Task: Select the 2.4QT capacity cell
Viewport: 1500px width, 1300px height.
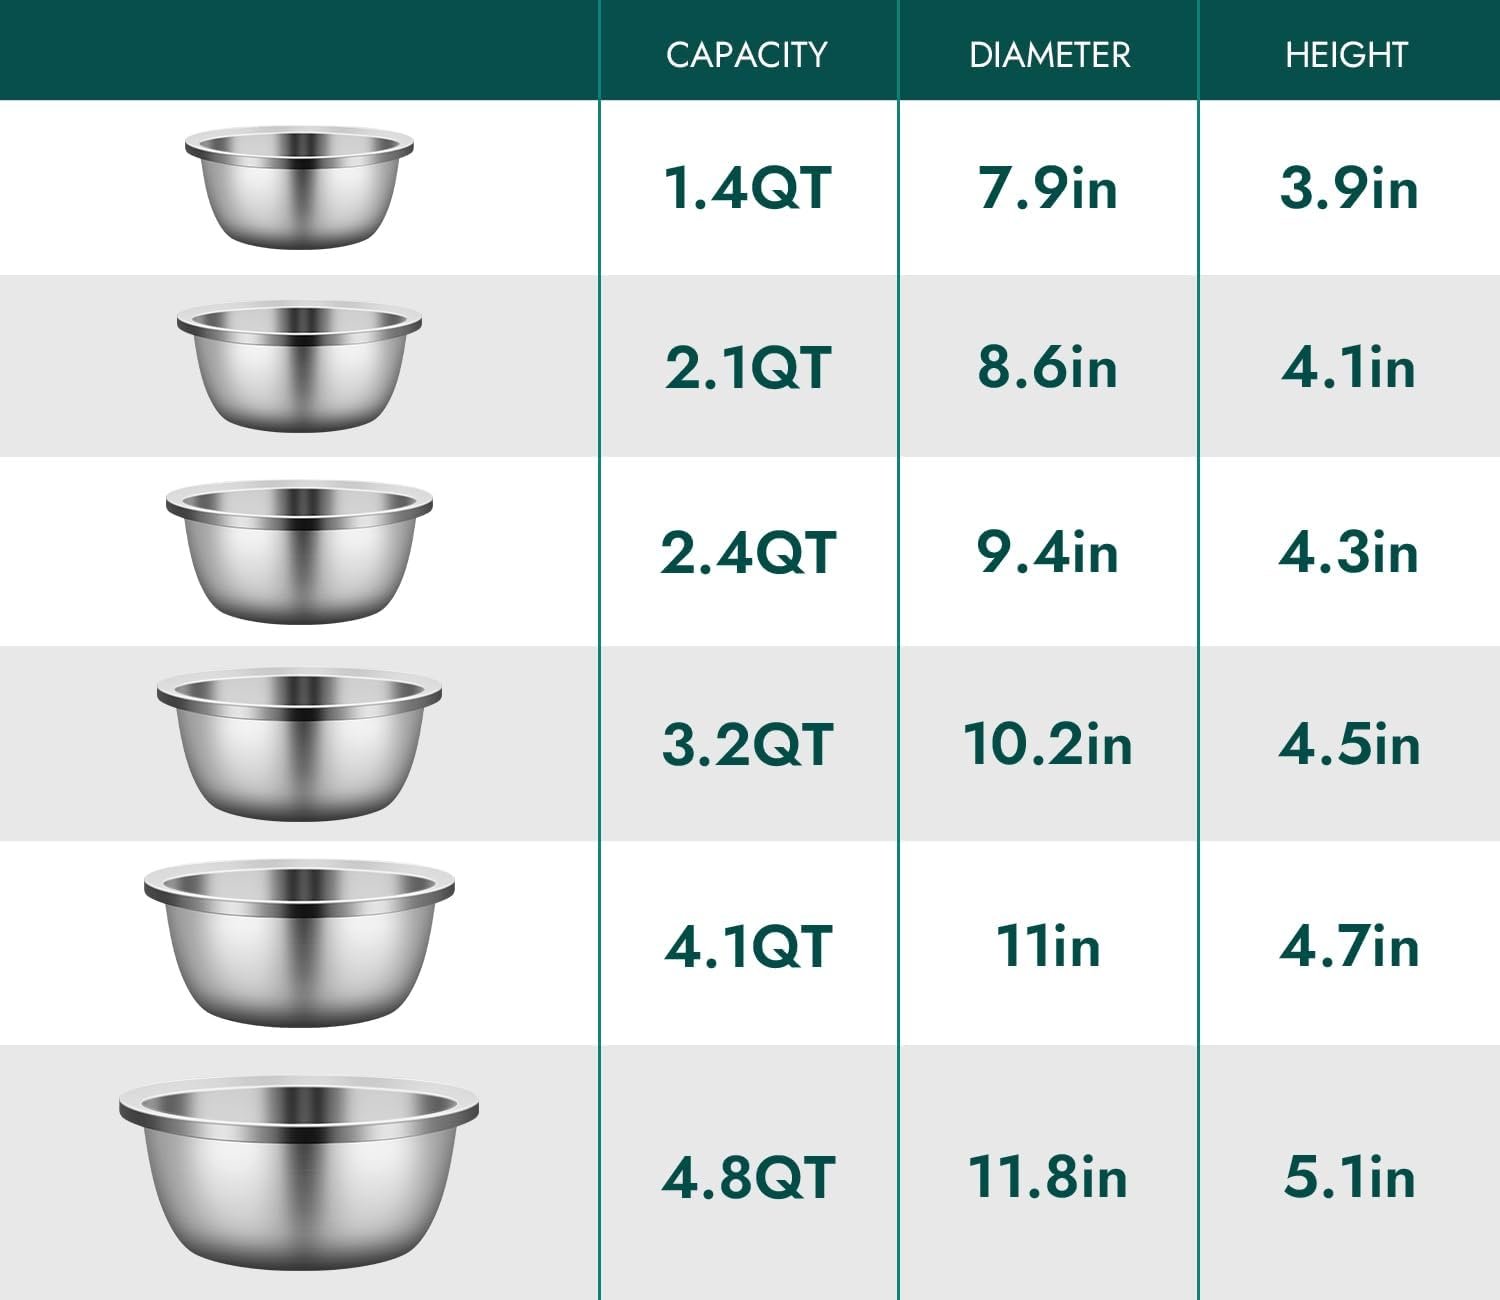Action: (x=747, y=552)
